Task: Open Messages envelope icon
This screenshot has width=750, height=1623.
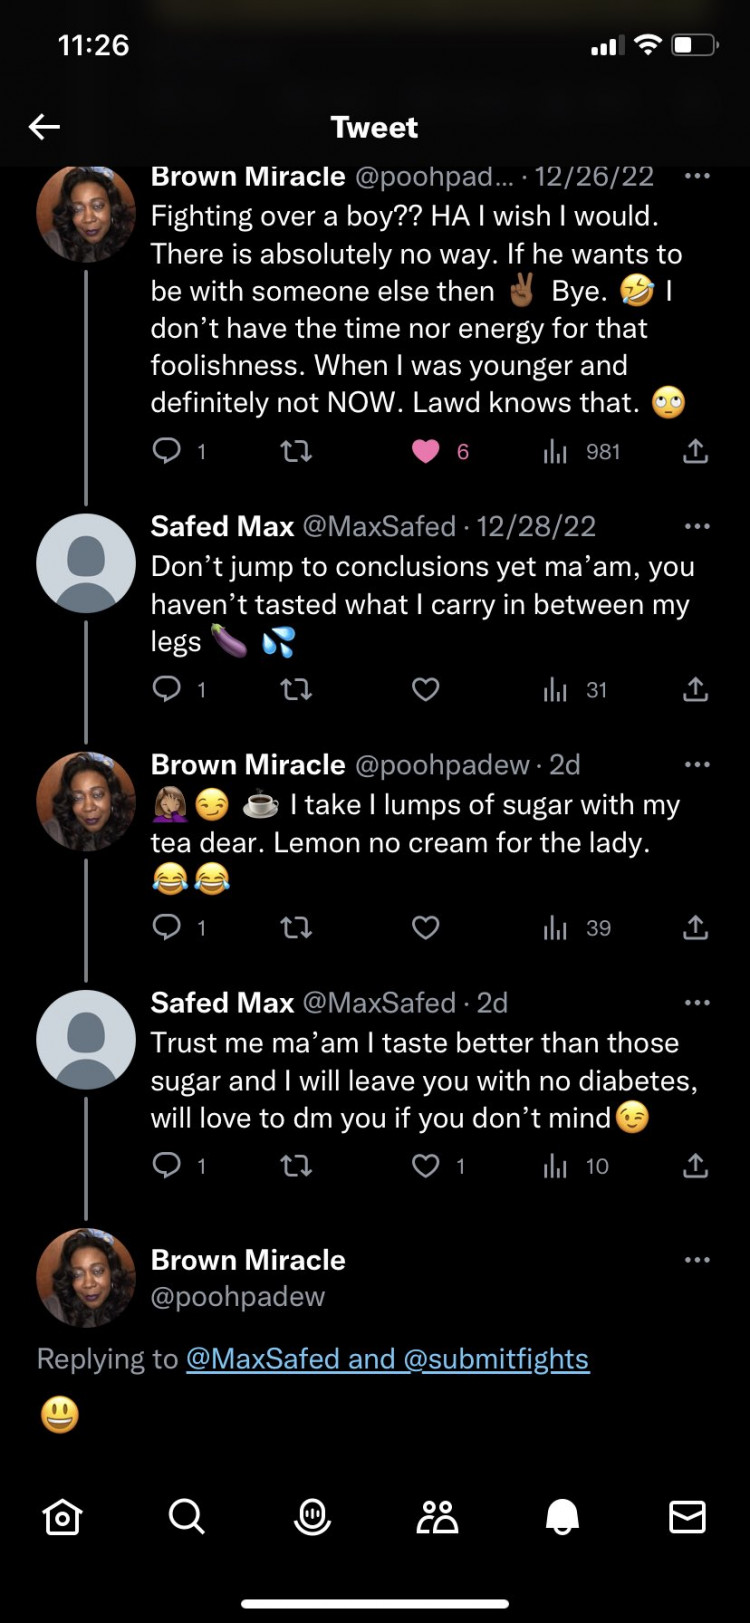Action: [687, 1517]
